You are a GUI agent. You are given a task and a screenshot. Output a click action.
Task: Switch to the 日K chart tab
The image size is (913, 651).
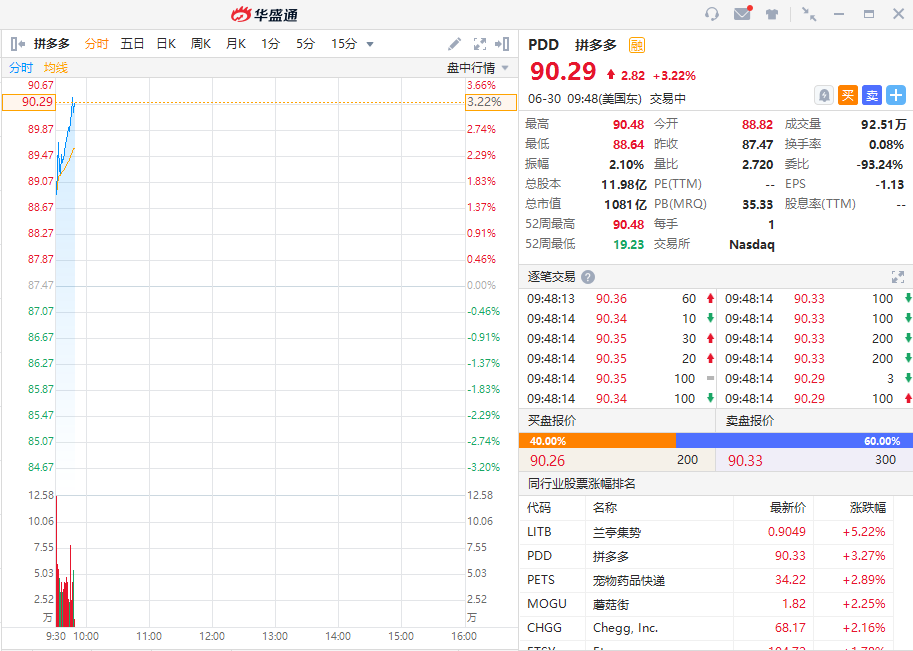coord(167,44)
